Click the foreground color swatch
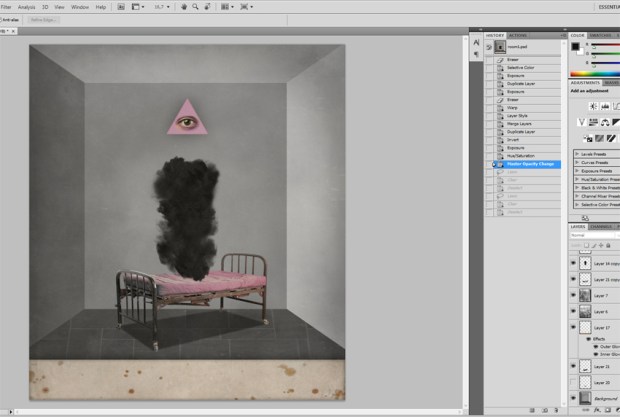Viewport: 620px width, 417px height. tap(575, 47)
